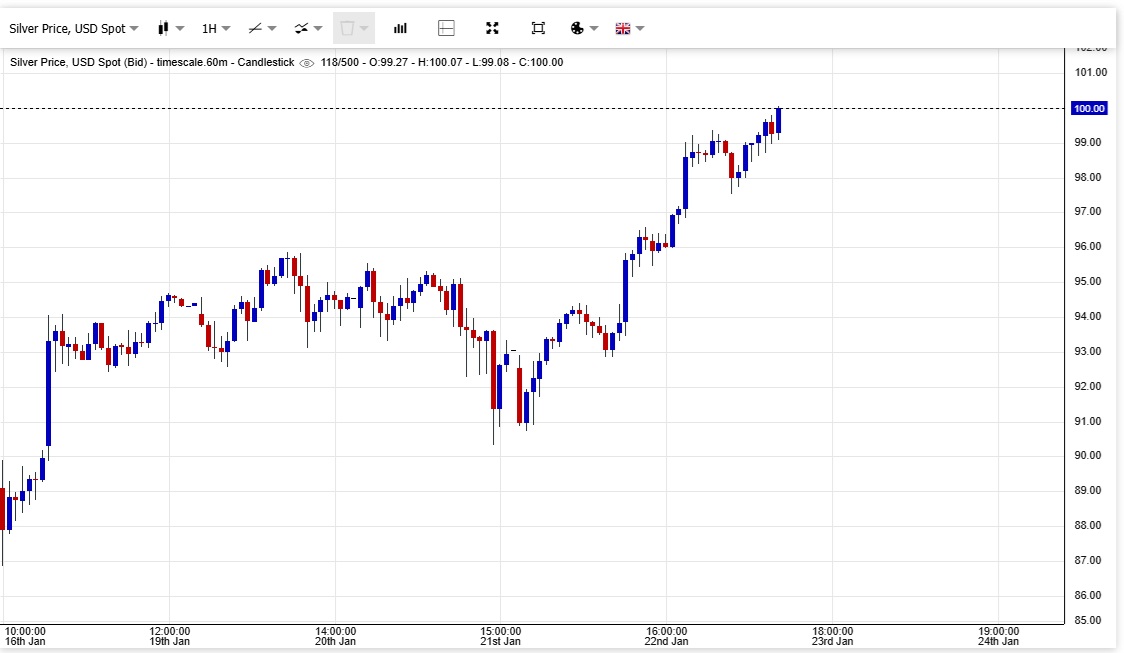The width and height of the screenshot is (1124, 653).
Task: Open the 1H timeframe dropdown
Action: (x=216, y=29)
